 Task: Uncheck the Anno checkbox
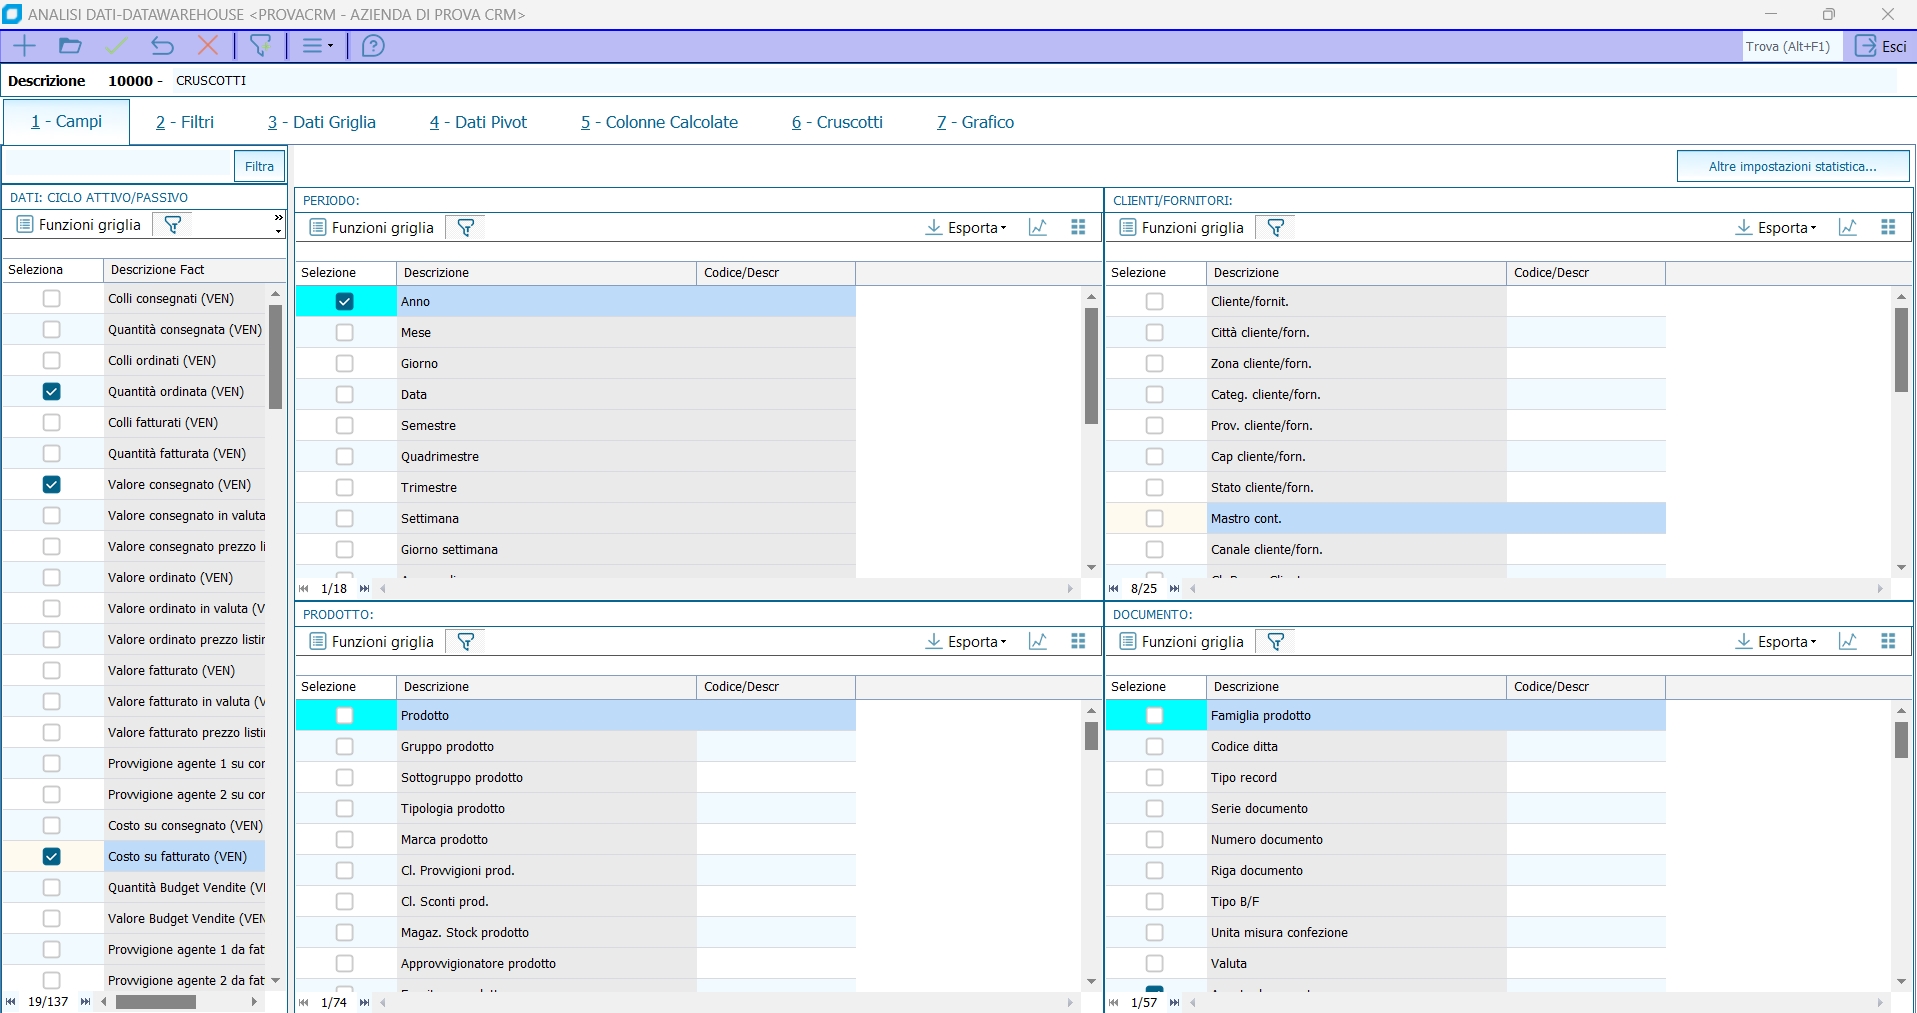coord(345,302)
